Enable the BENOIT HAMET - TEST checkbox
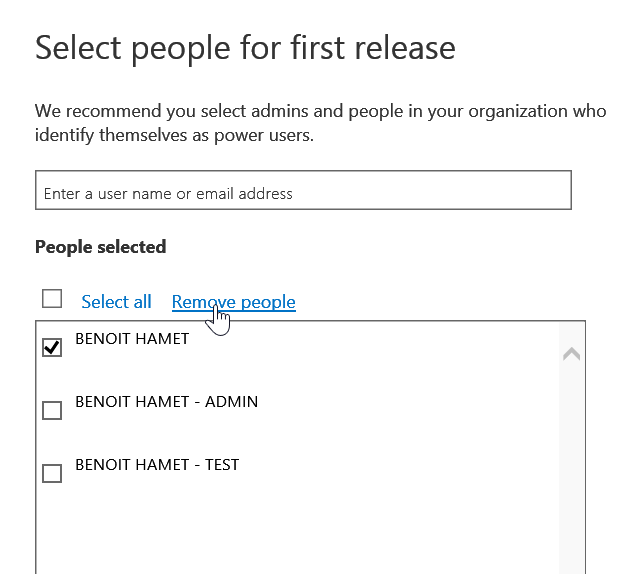622x574 pixels. (x=52, y=473)
